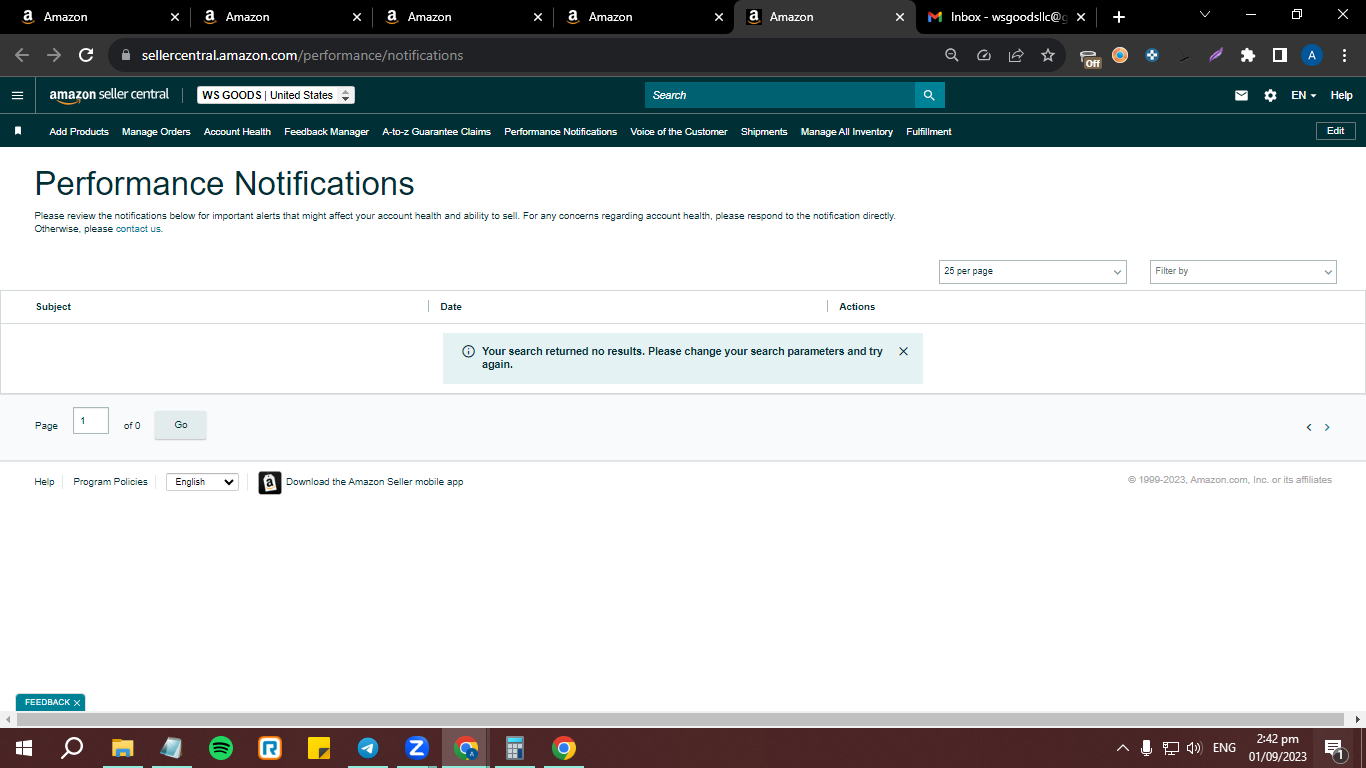Click Download the Amazon Seller mobile app

click(375, 482)
